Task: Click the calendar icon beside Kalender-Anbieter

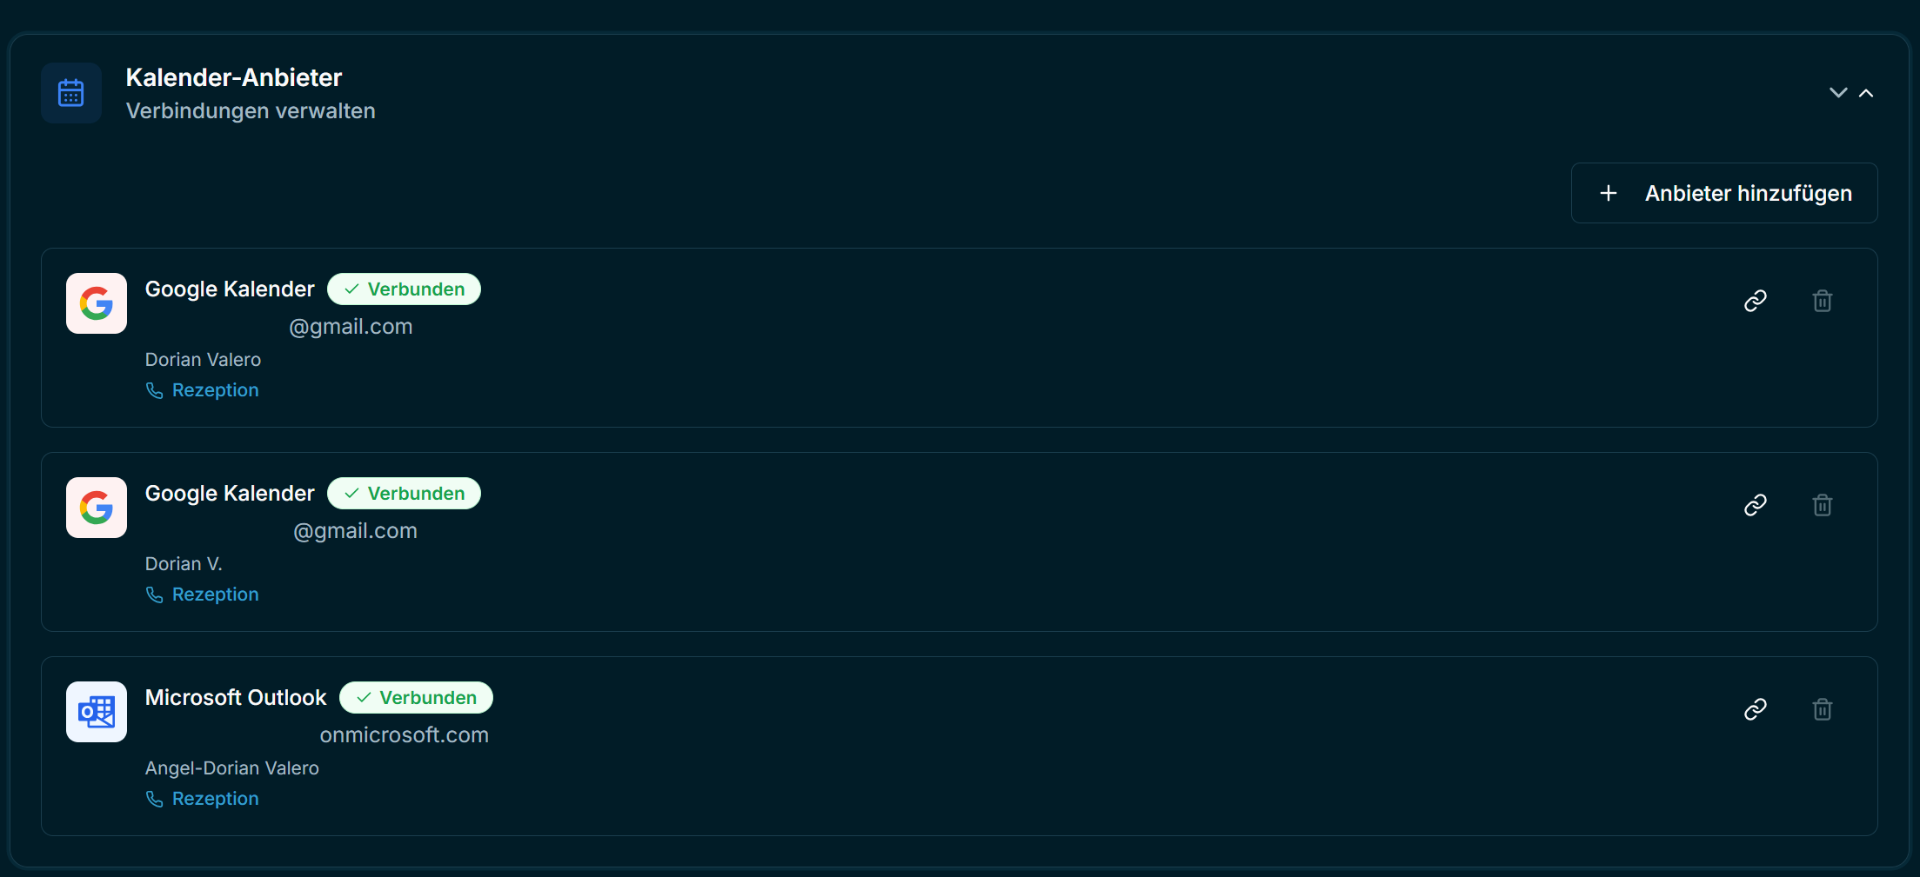Action: click(71, 93)
